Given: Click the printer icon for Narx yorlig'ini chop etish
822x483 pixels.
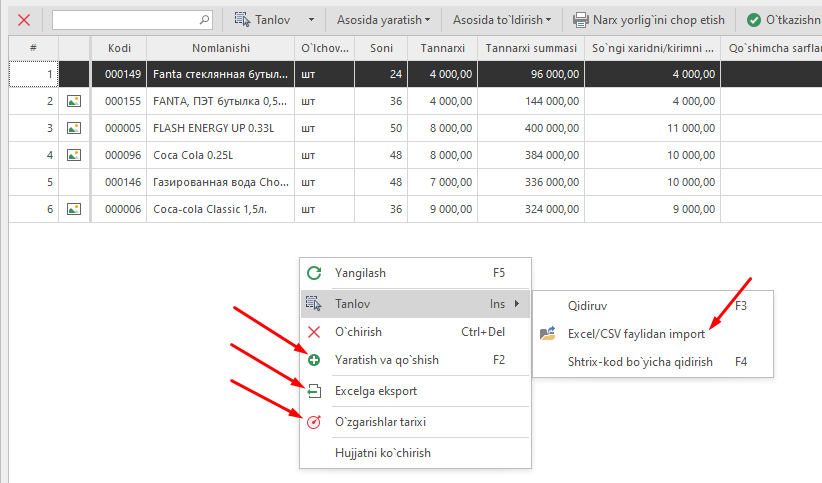Looking at the screenshot, I should coord(581,19).
